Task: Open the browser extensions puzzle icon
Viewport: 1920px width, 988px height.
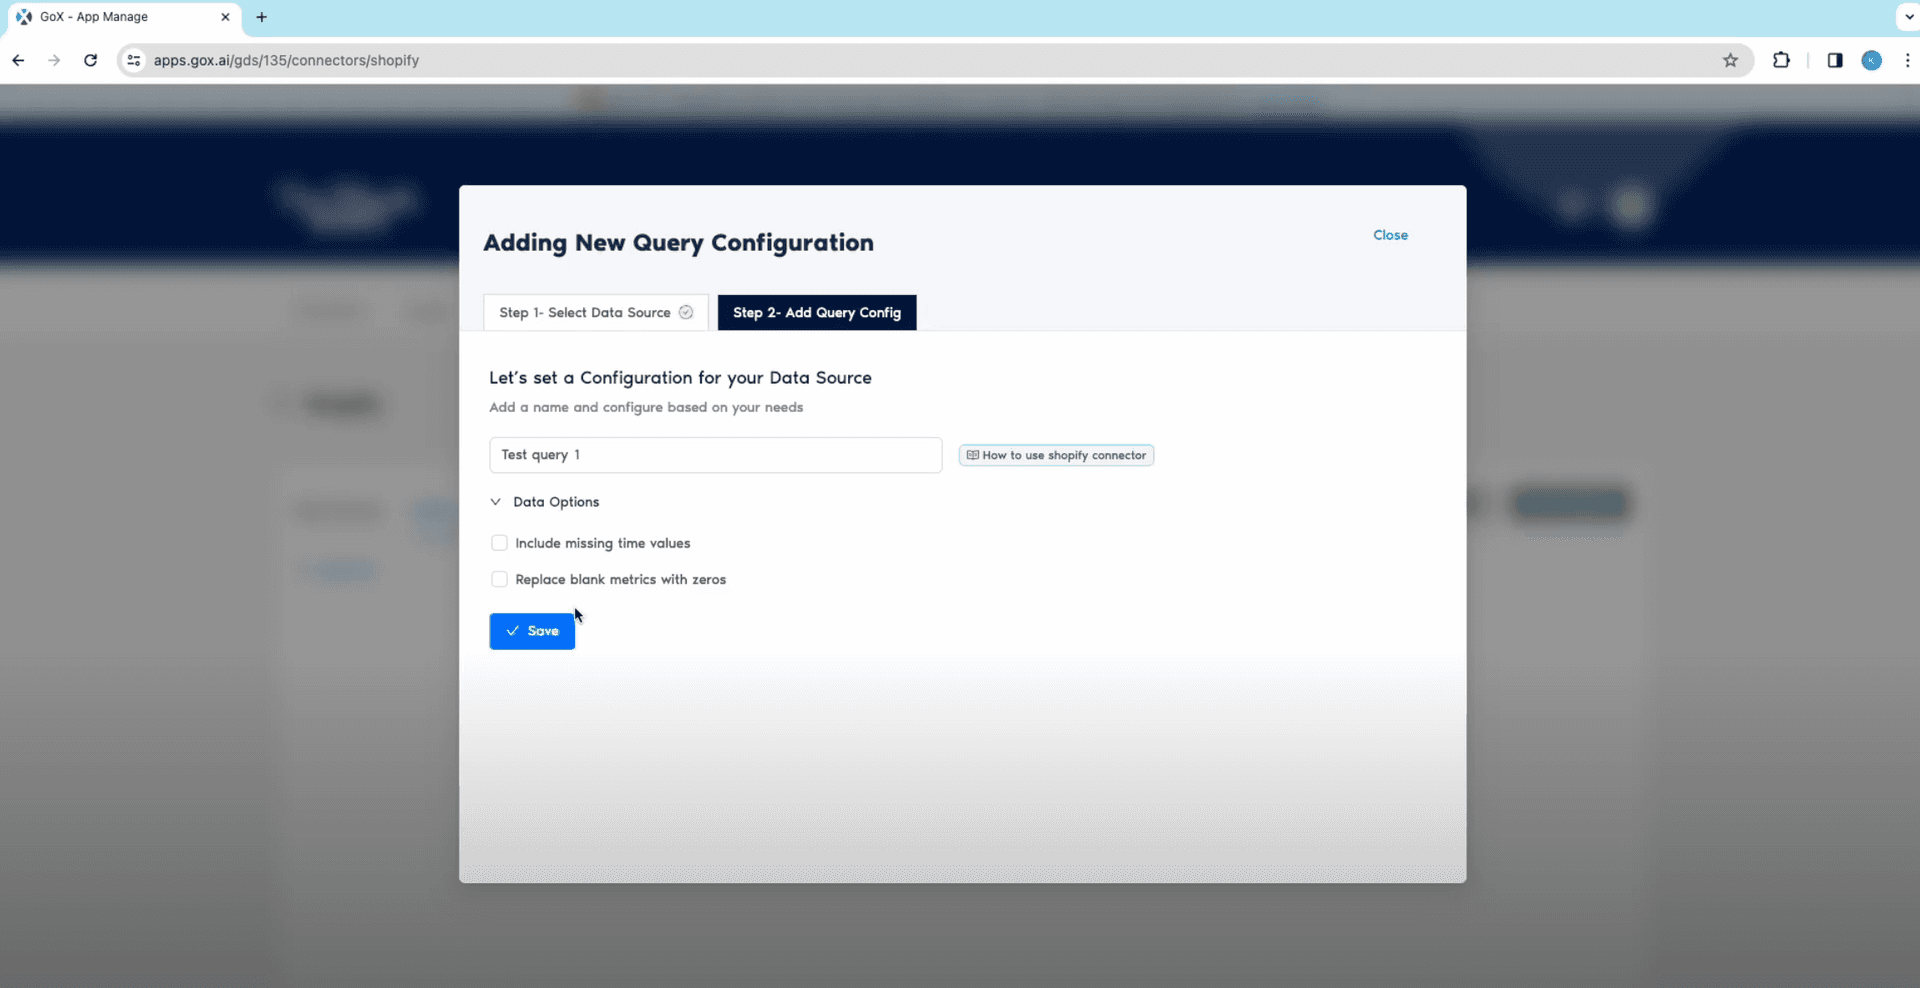Action: (1781, 60)
